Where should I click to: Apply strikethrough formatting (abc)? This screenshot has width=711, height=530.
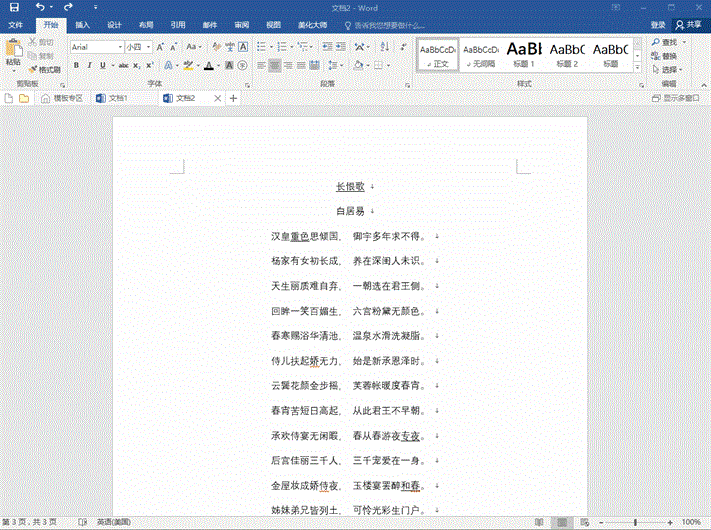tap(123, 66)
